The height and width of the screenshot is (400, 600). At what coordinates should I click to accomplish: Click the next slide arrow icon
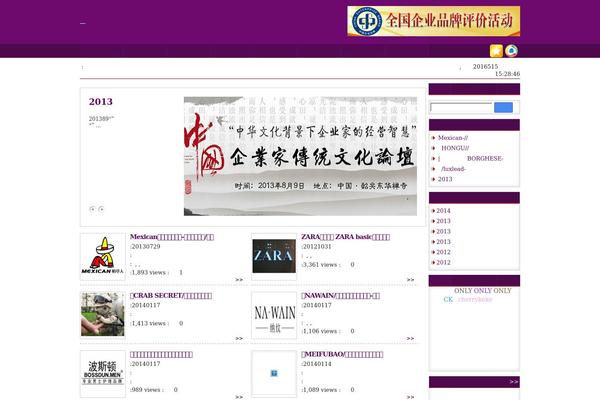point(101,209)
